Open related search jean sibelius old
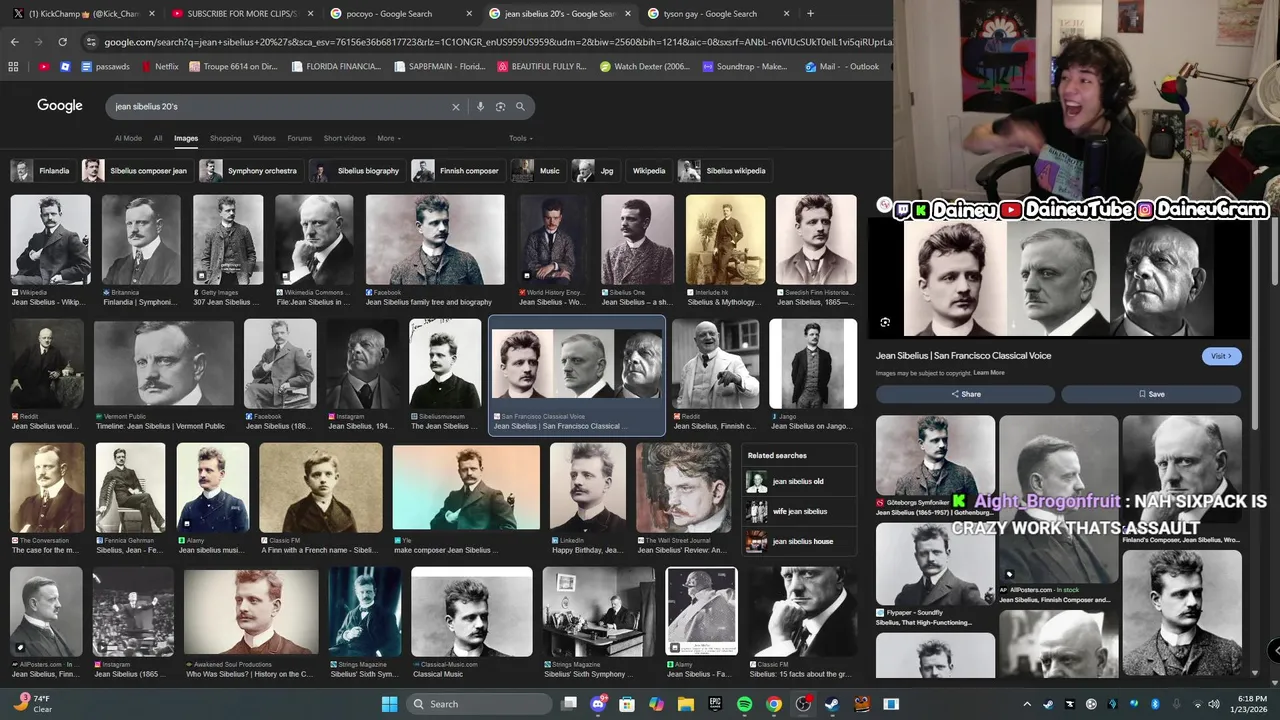Image resolution: width=1280 pixels, height=720 pixels. (799, 481)
